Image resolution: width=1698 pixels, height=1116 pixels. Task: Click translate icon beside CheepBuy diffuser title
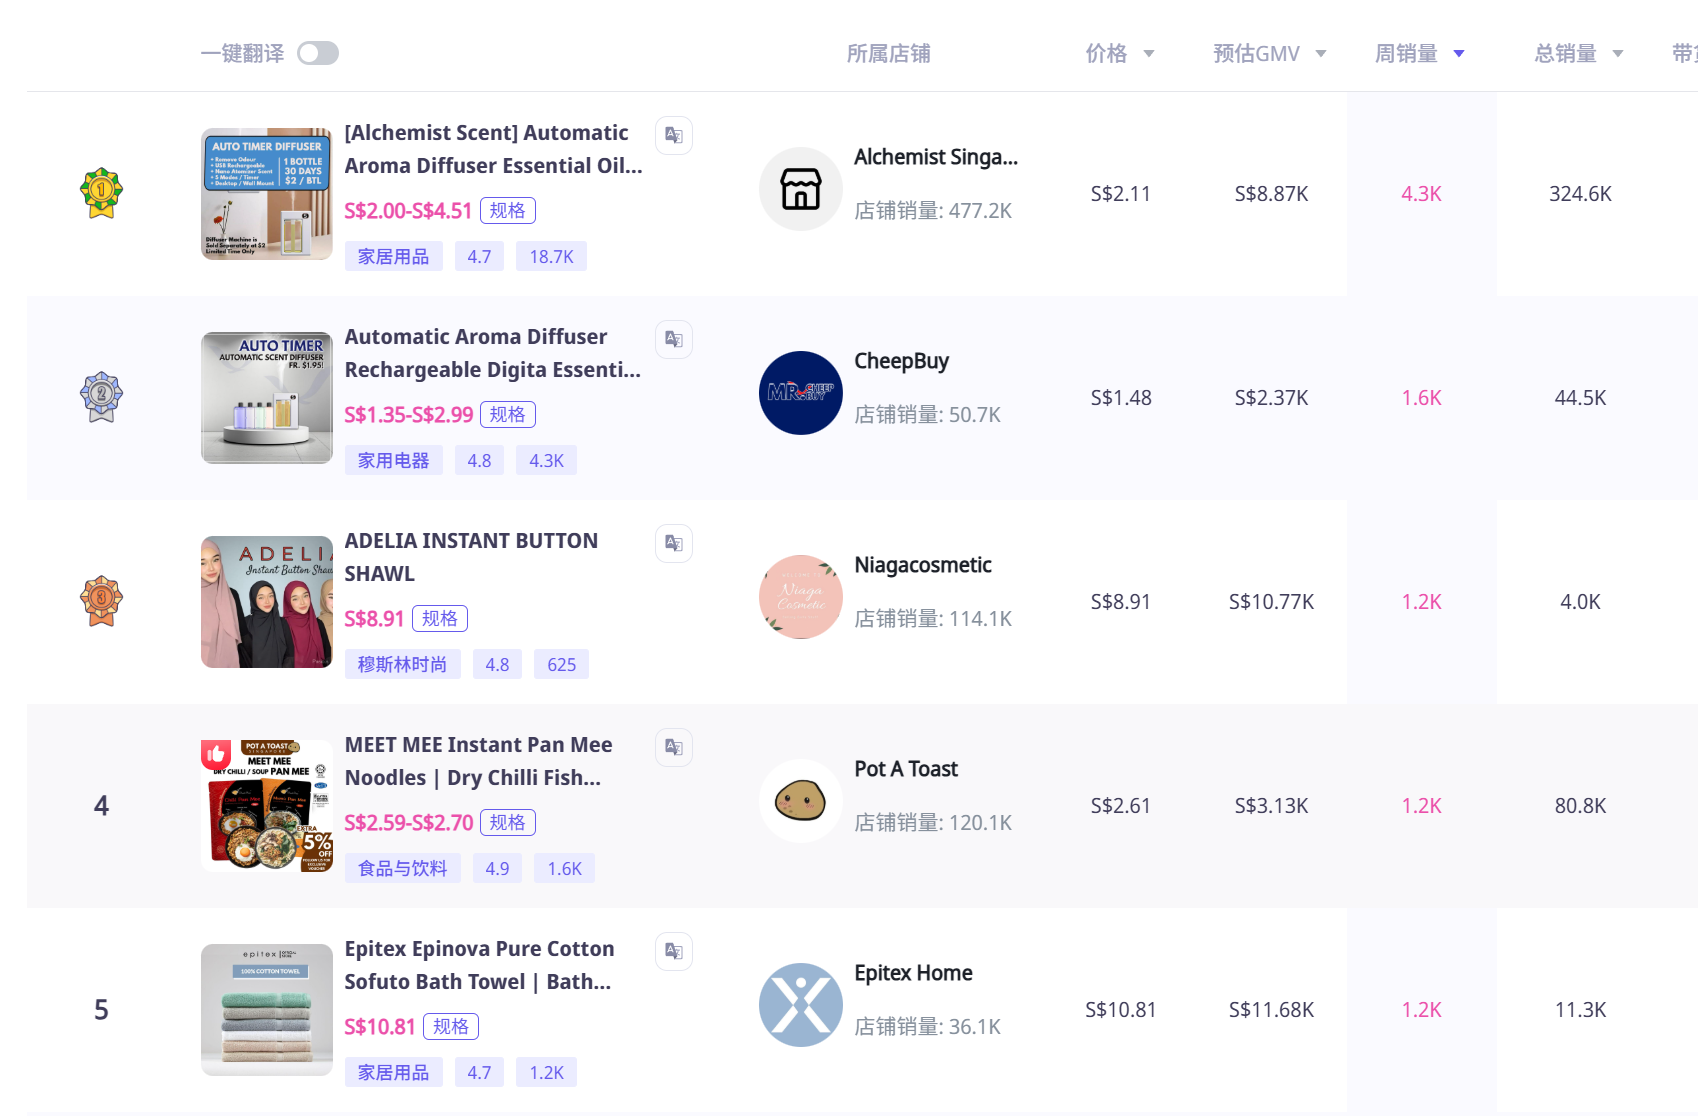pyautogui.click(x=674, y=339)
